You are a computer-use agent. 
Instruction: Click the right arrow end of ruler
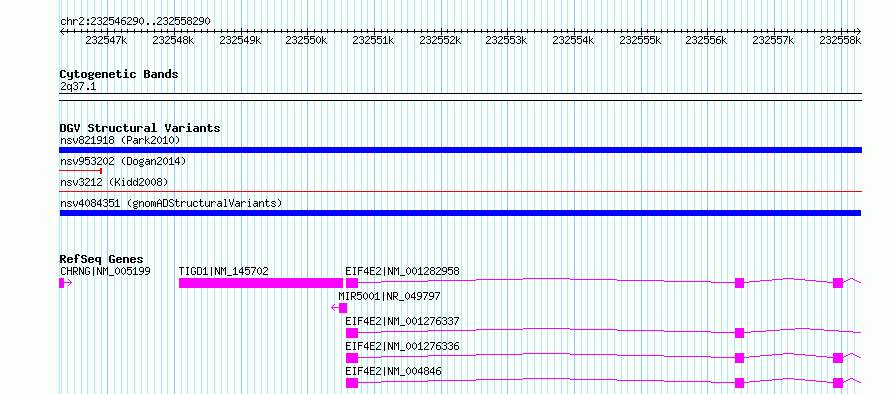859,31
